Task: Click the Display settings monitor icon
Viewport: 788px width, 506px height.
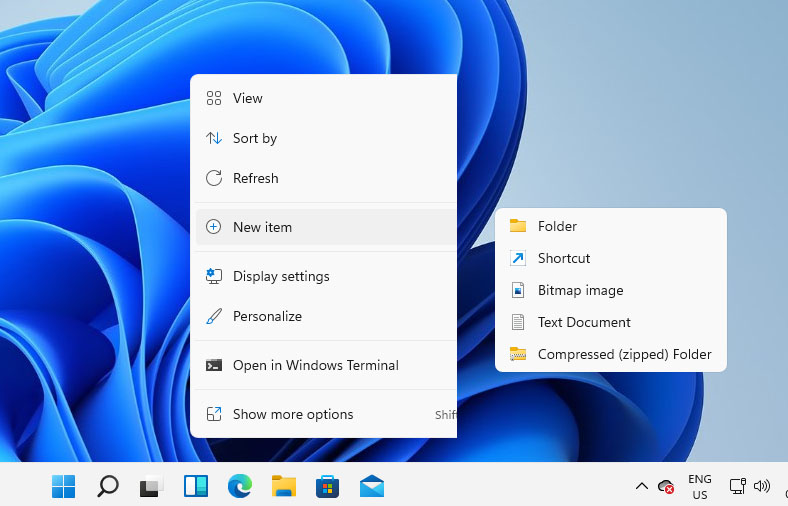Action: (x=214, y=276)
